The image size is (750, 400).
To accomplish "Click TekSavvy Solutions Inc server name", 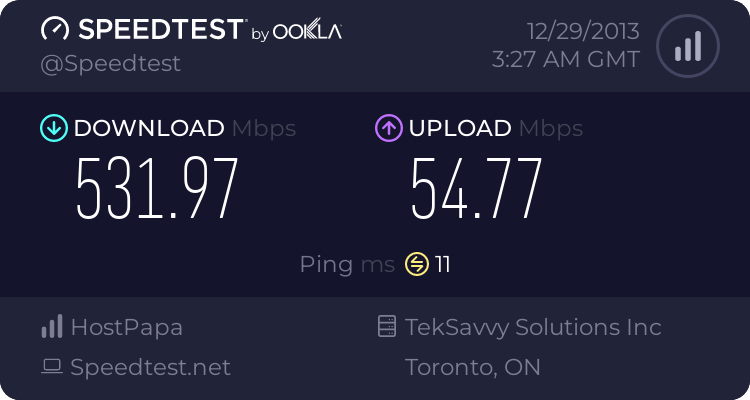I will tap(533, 327).
